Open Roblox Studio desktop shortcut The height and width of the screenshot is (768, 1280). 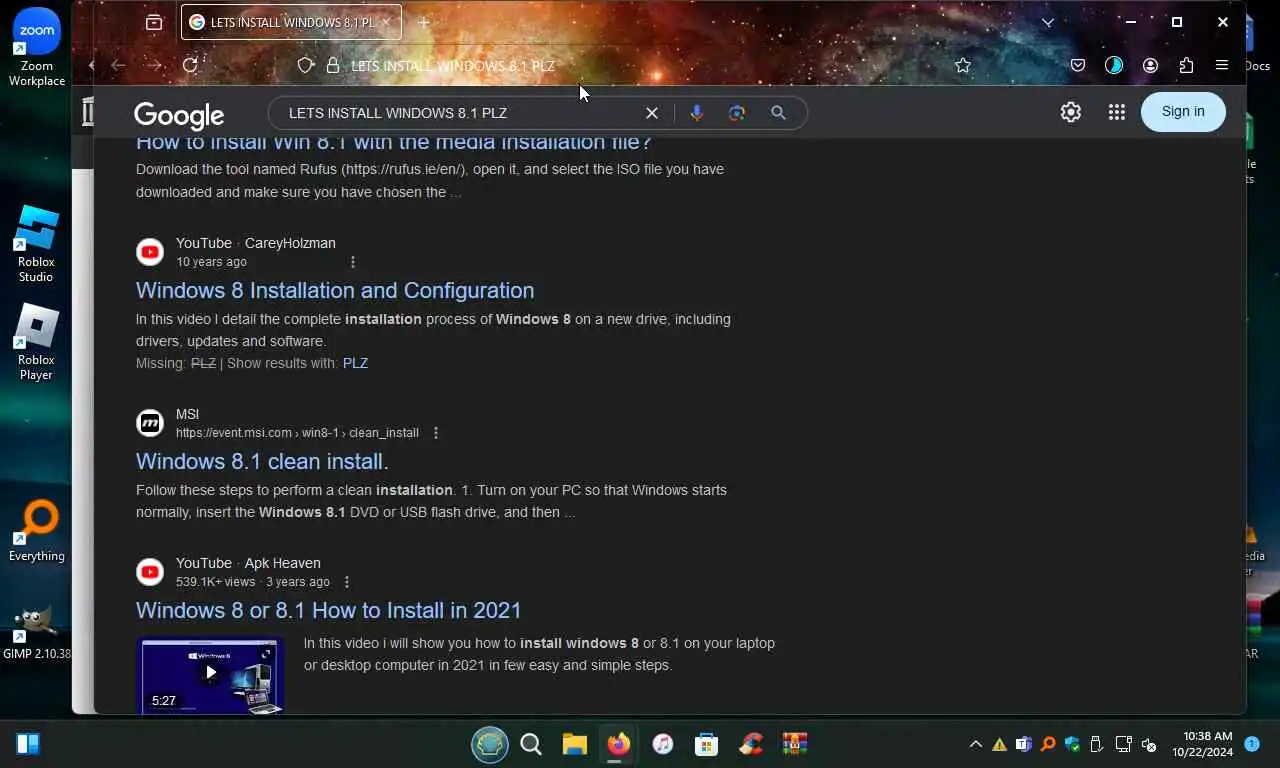click(x=36, y=243)
